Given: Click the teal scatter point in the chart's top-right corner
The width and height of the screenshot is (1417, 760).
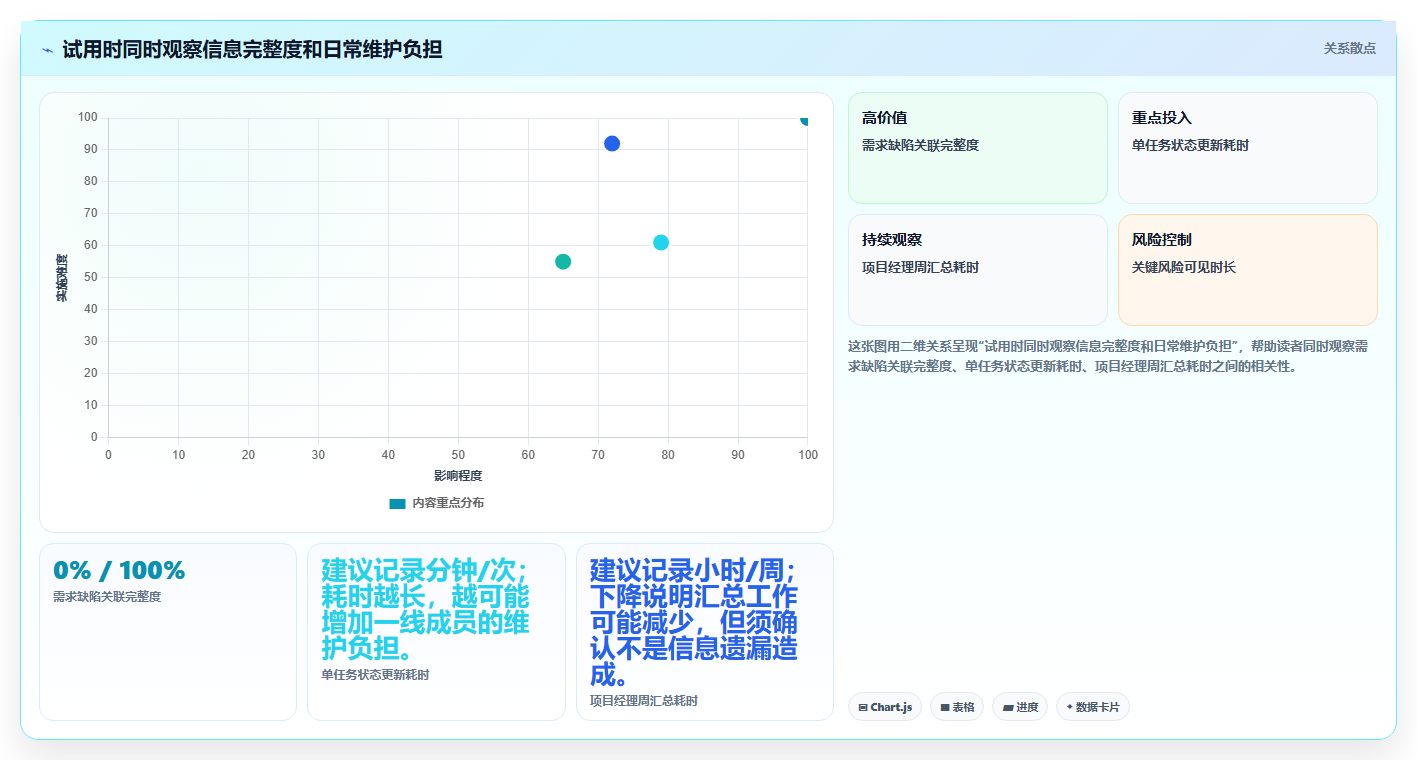Looking at the screenshot, I should 805,119.
